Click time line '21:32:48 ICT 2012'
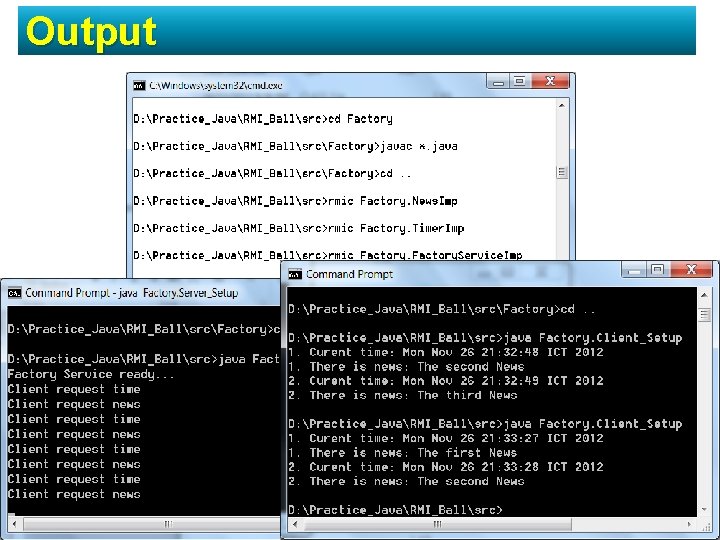The image size is (720, 540). click(x=446, y=353)
